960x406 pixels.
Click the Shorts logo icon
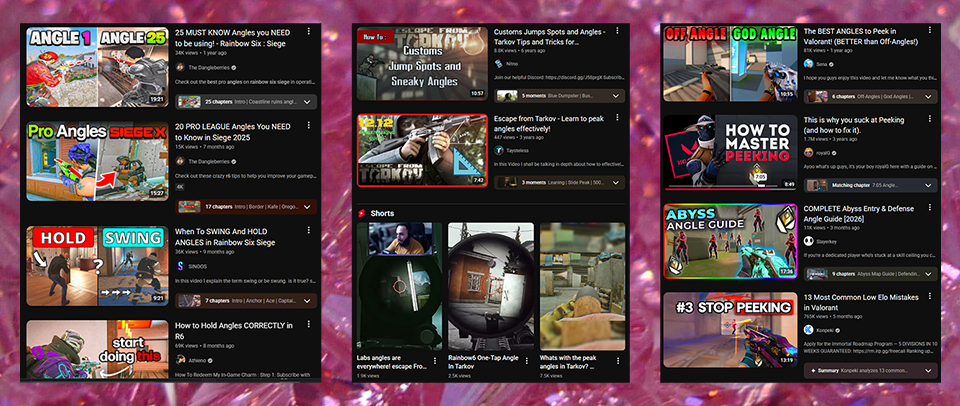361,213
